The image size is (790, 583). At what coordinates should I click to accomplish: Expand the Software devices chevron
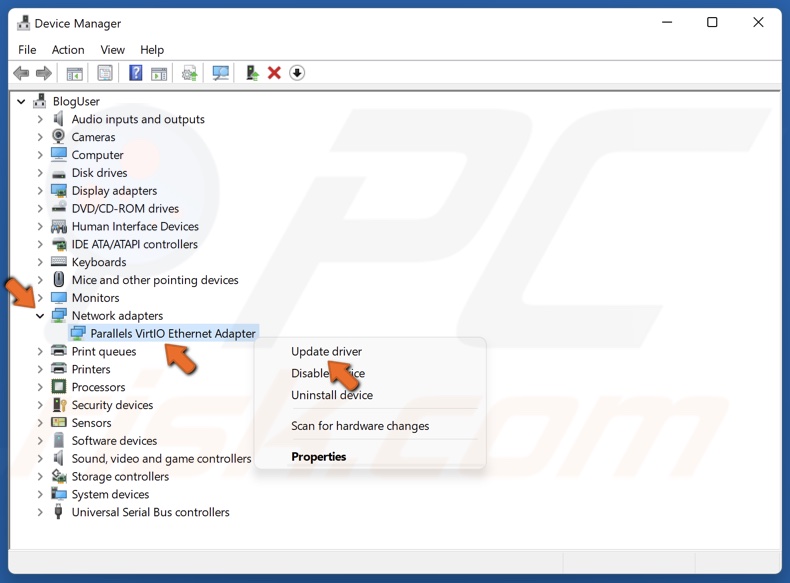40,441
